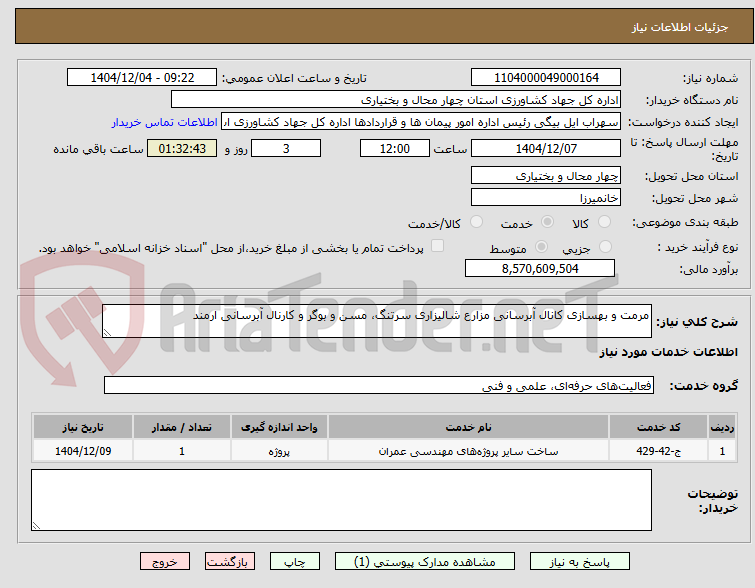
Task: Click the service code cell 'ج-42-429'
Action: coord(658,451)
